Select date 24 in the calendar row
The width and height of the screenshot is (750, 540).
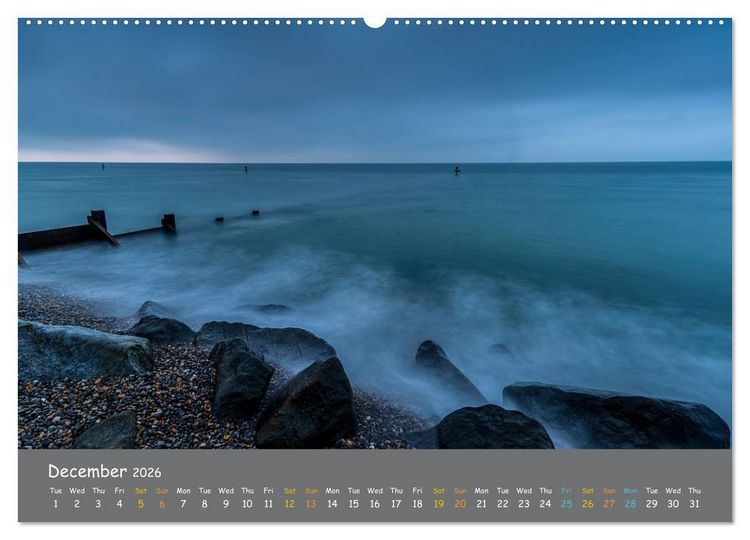coord(545,504)
